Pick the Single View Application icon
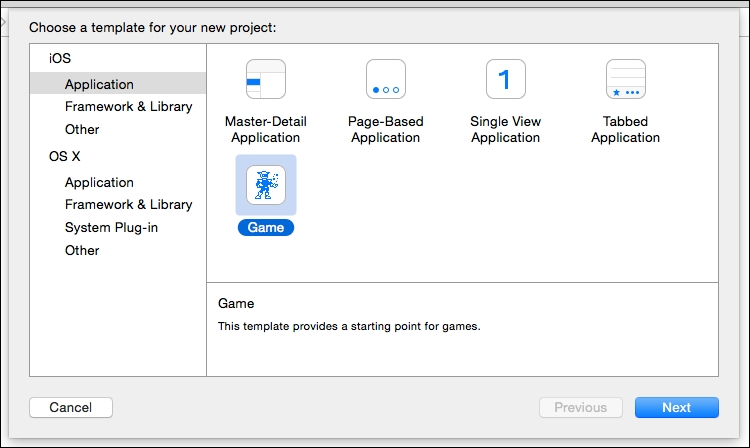This screenshot has width=750, height=448. (506, 79)
